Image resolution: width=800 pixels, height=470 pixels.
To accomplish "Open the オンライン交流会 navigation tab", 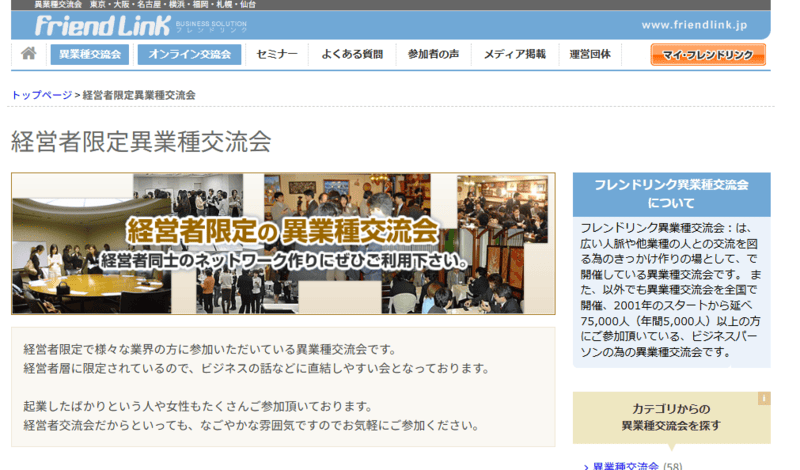I will (x=189, y=54).
